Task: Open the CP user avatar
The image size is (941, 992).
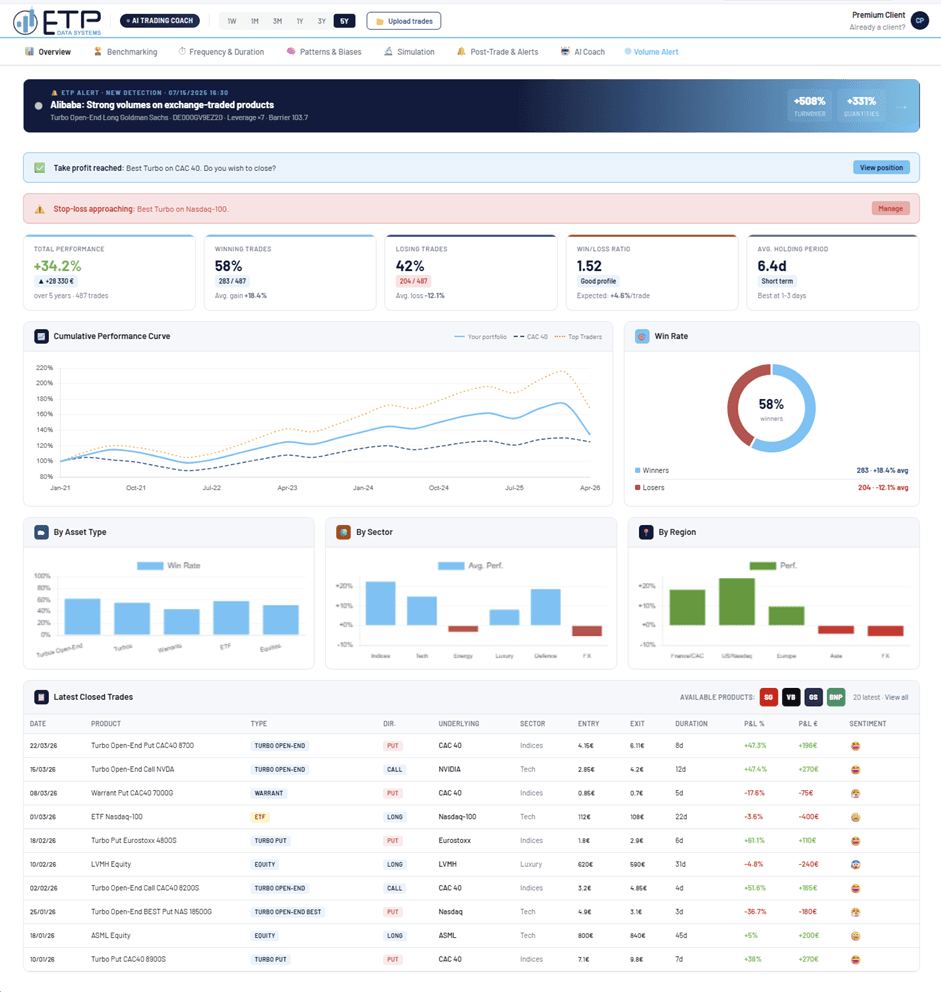Action: tap(919, 20)
